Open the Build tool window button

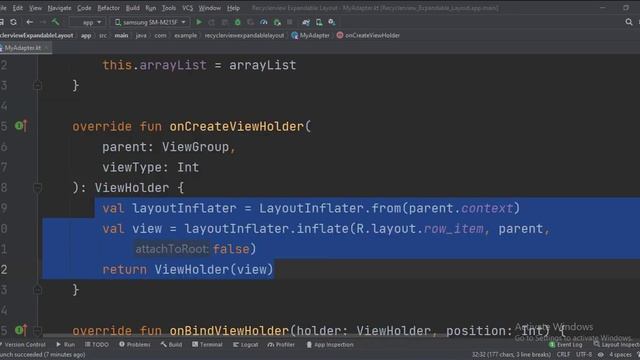tap(171, 344)
